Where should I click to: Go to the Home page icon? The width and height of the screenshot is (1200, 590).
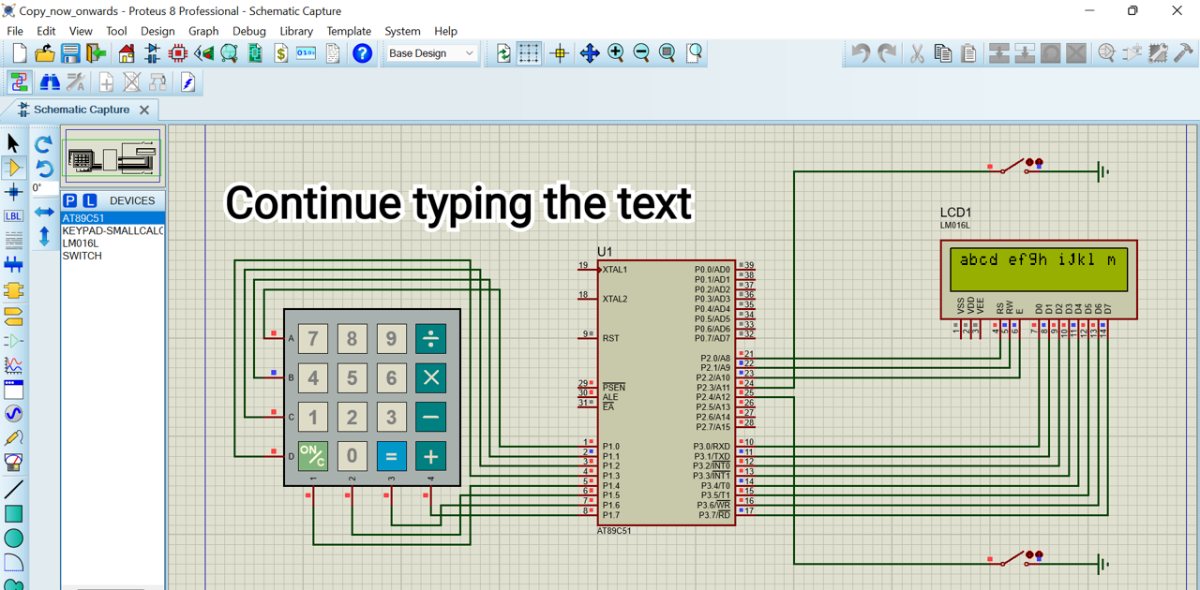126,53
